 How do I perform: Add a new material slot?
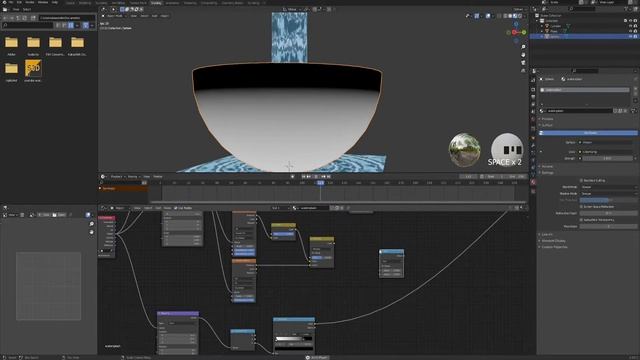point(635,89)
